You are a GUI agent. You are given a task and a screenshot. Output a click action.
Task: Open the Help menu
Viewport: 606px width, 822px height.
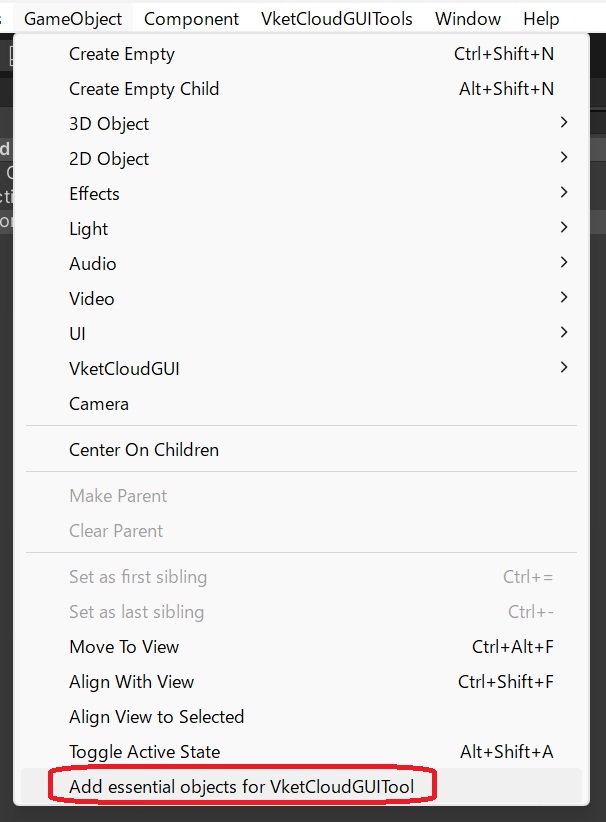(x=541, y=18)
